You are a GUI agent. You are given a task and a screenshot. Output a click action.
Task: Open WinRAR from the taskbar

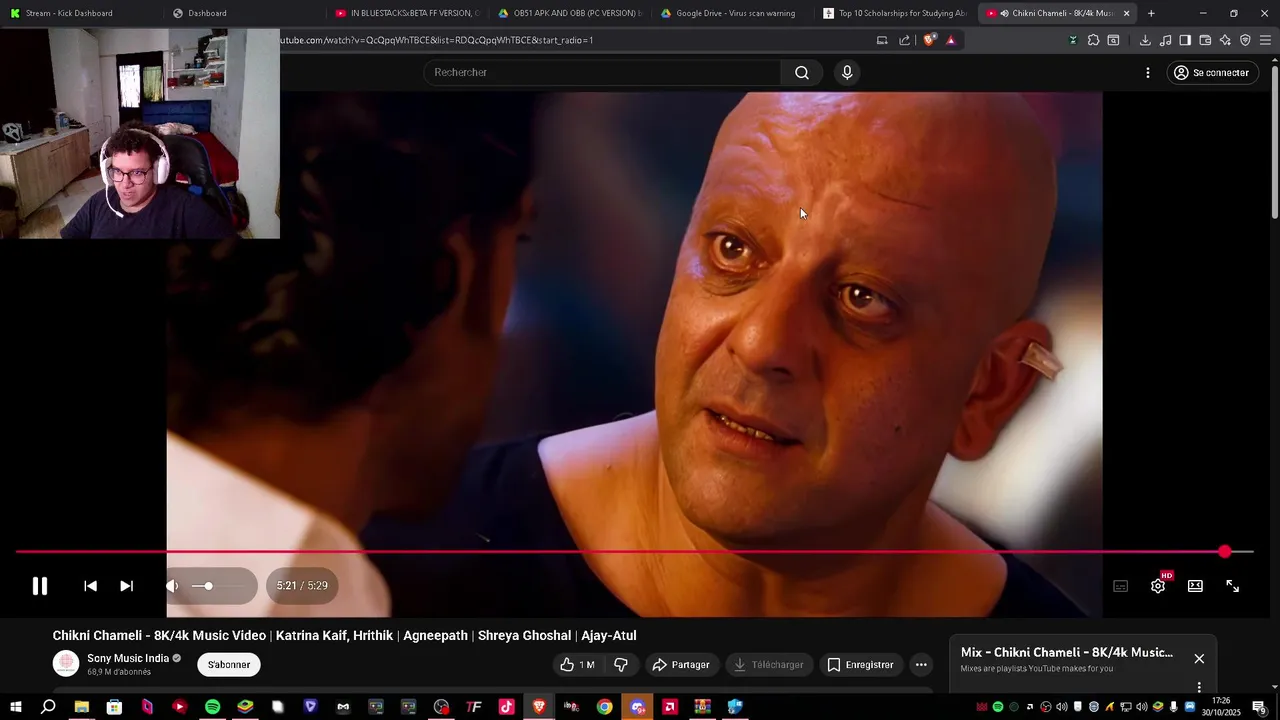tap(702, 707)
